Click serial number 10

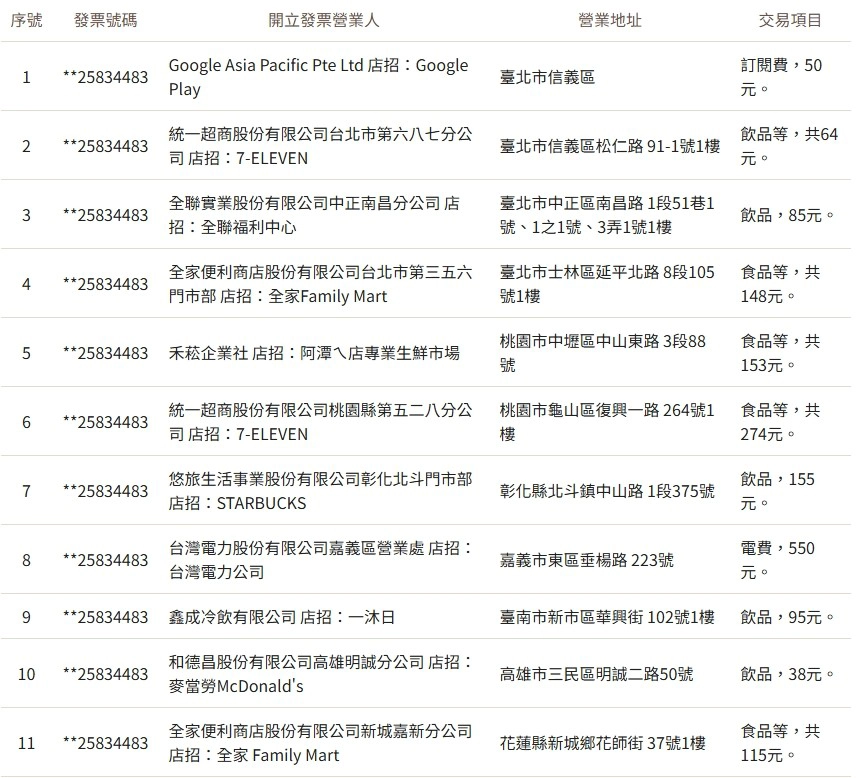[26, 674]
